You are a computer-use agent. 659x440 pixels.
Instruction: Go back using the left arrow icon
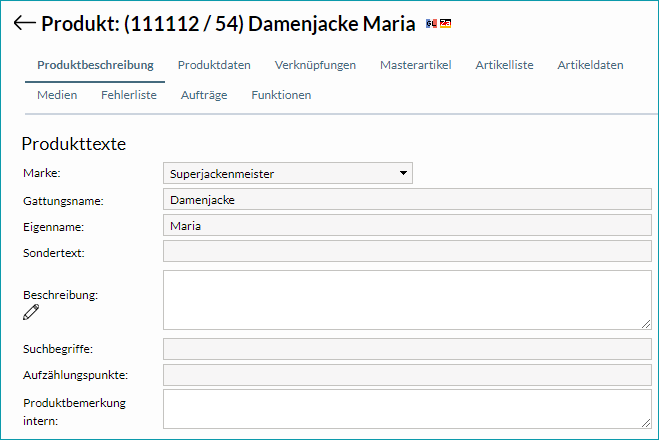pyautogui.click(x=24, y=23)
